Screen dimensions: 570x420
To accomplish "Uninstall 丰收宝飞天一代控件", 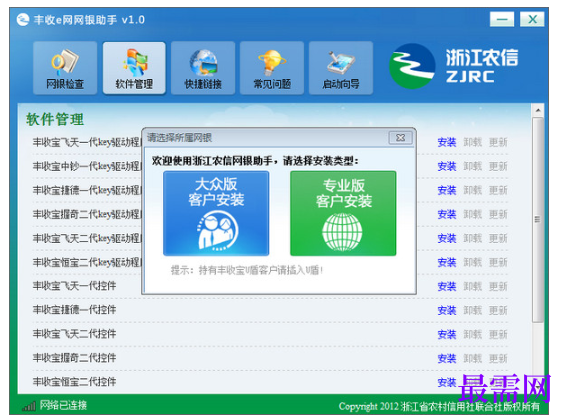I will pos(472,286).
